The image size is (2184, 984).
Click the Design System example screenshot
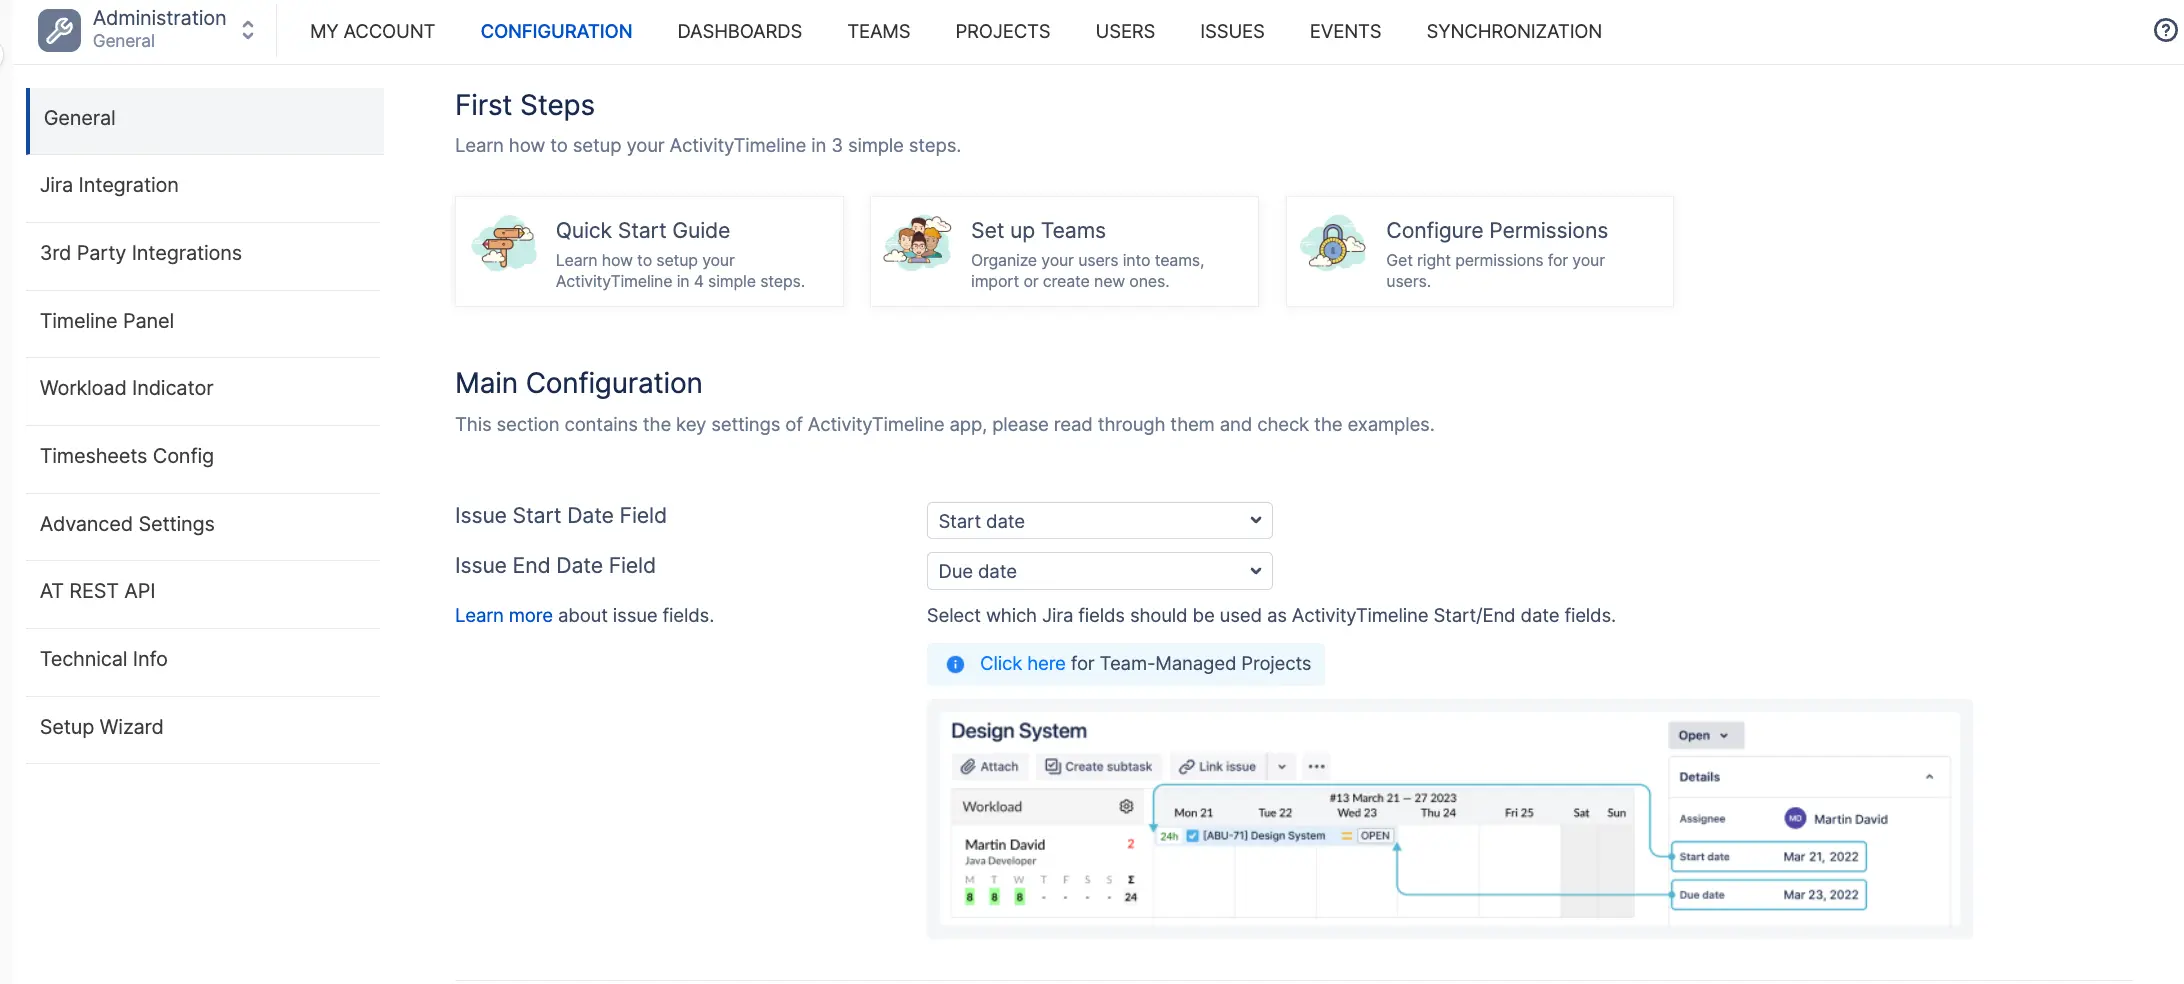1449,819
